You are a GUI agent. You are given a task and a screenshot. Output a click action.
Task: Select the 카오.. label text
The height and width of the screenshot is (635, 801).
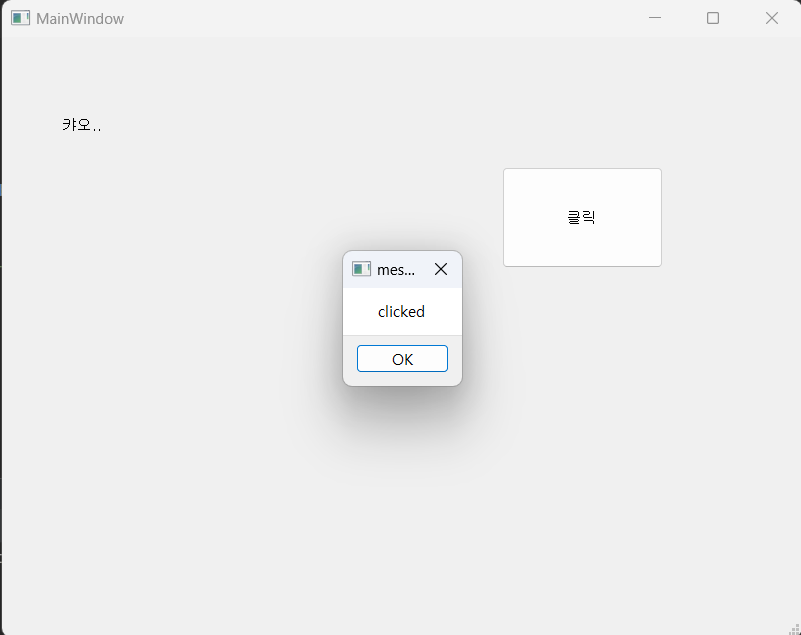[82, 125]
